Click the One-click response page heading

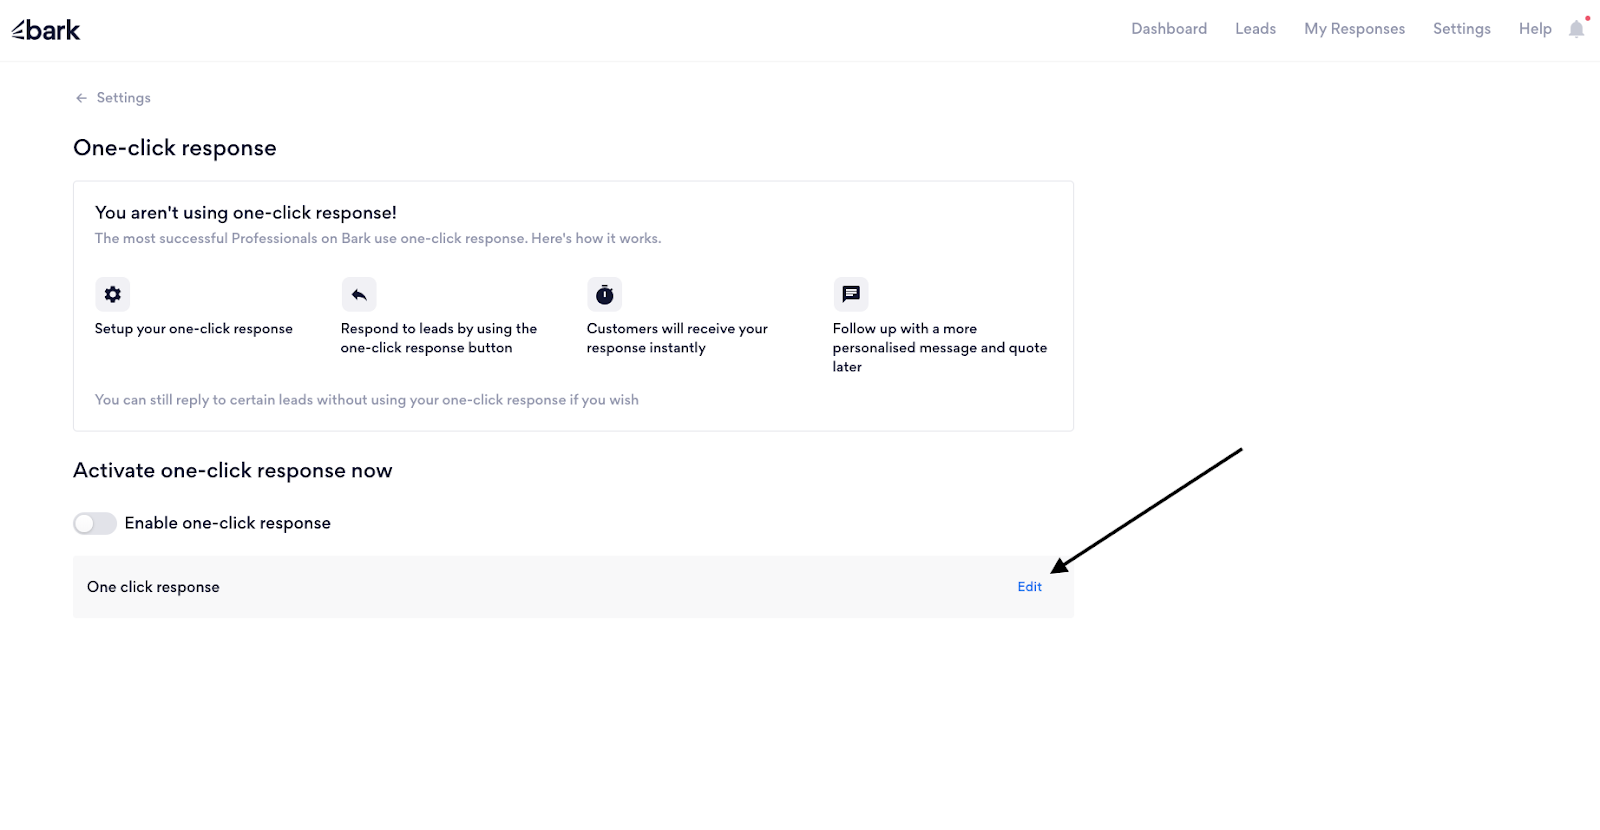click(x=175, y=148)
